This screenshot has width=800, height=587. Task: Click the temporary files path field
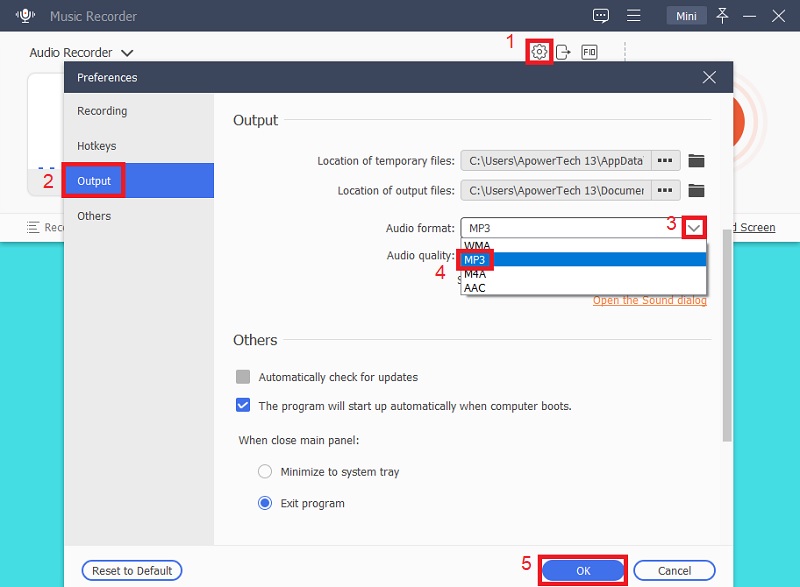pos(556,161)
